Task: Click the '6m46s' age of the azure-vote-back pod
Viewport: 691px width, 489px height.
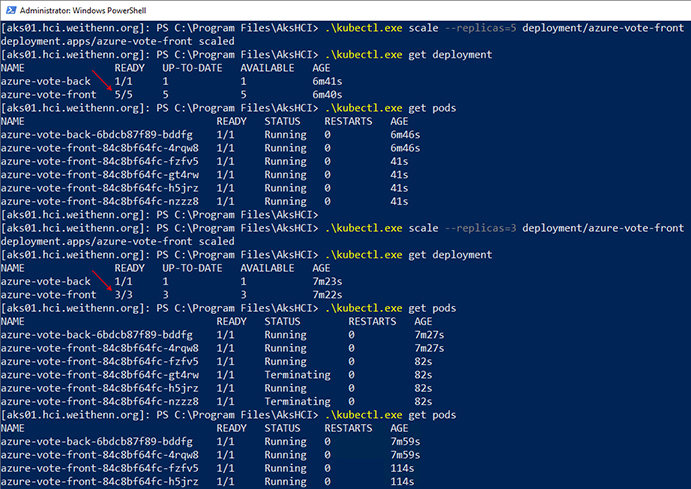Action: point(405,135)
